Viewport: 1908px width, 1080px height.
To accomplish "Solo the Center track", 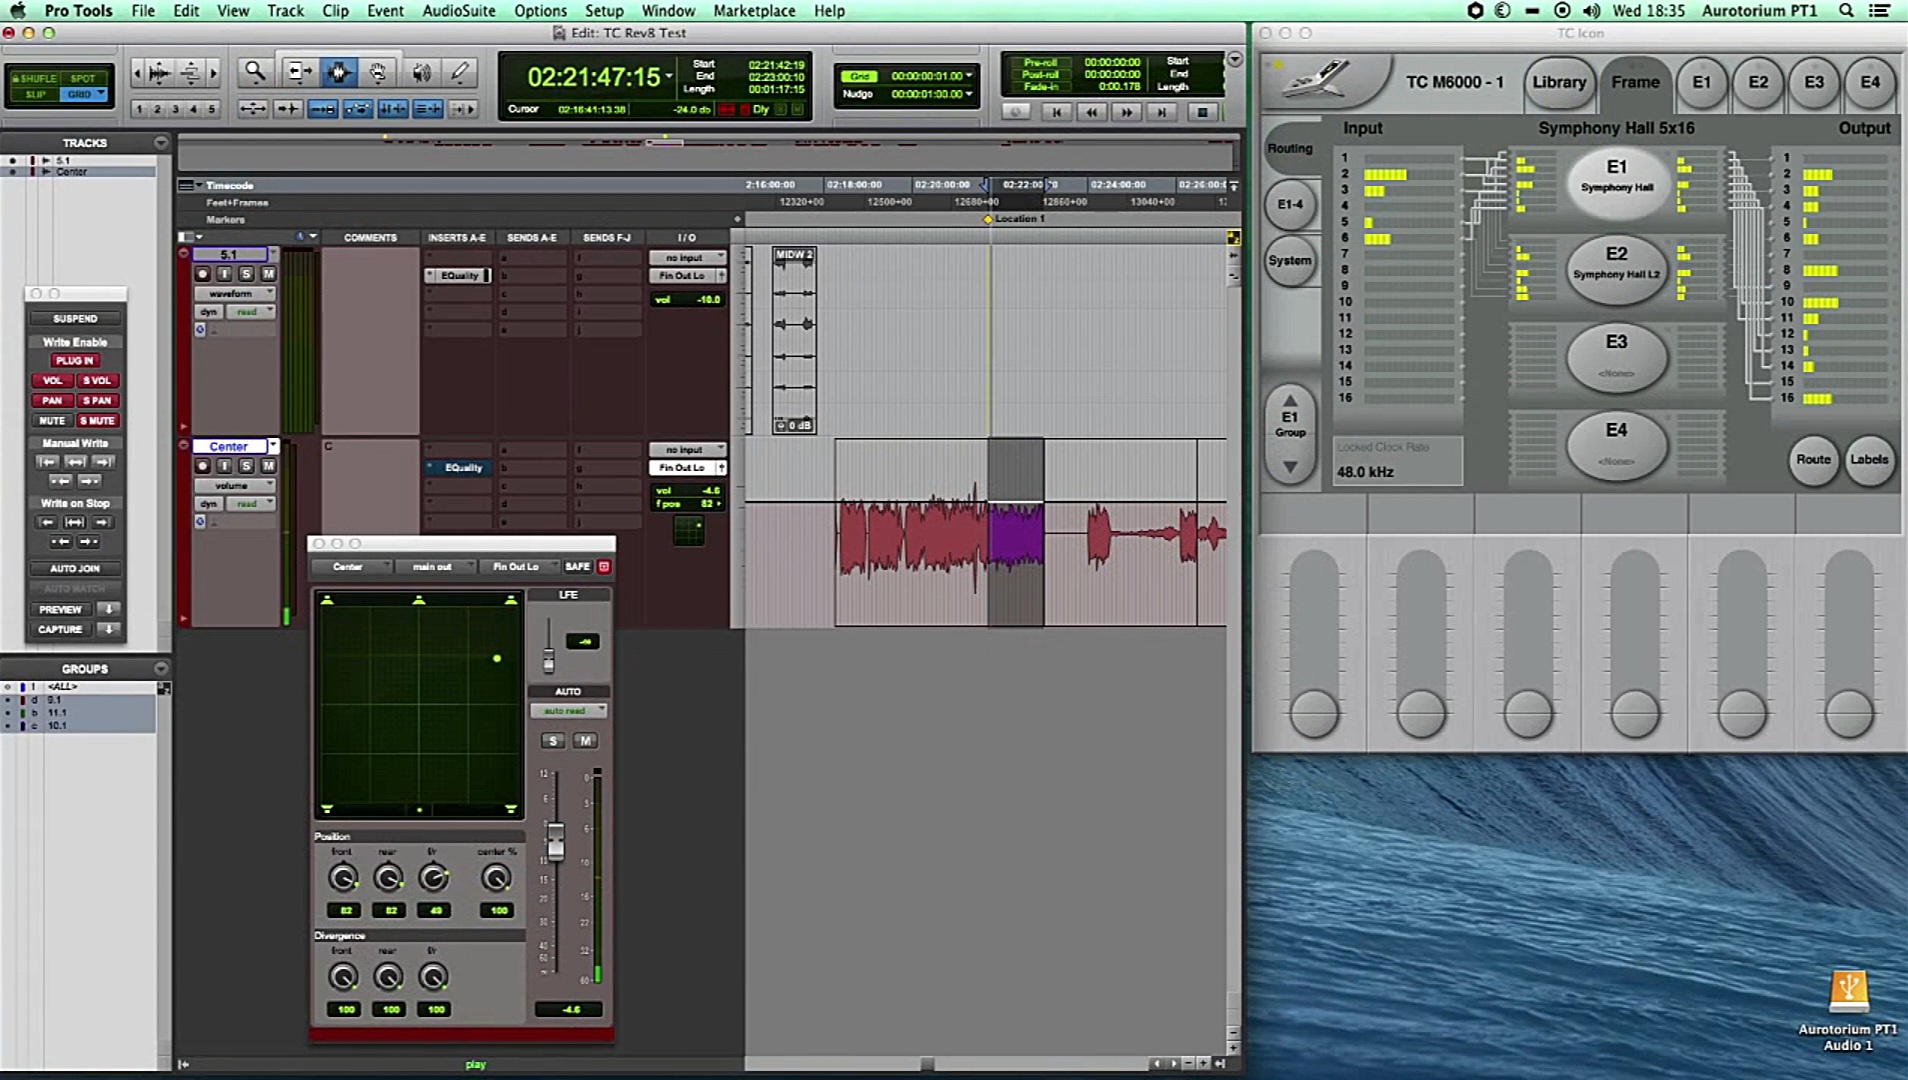I will pos(246,466).
